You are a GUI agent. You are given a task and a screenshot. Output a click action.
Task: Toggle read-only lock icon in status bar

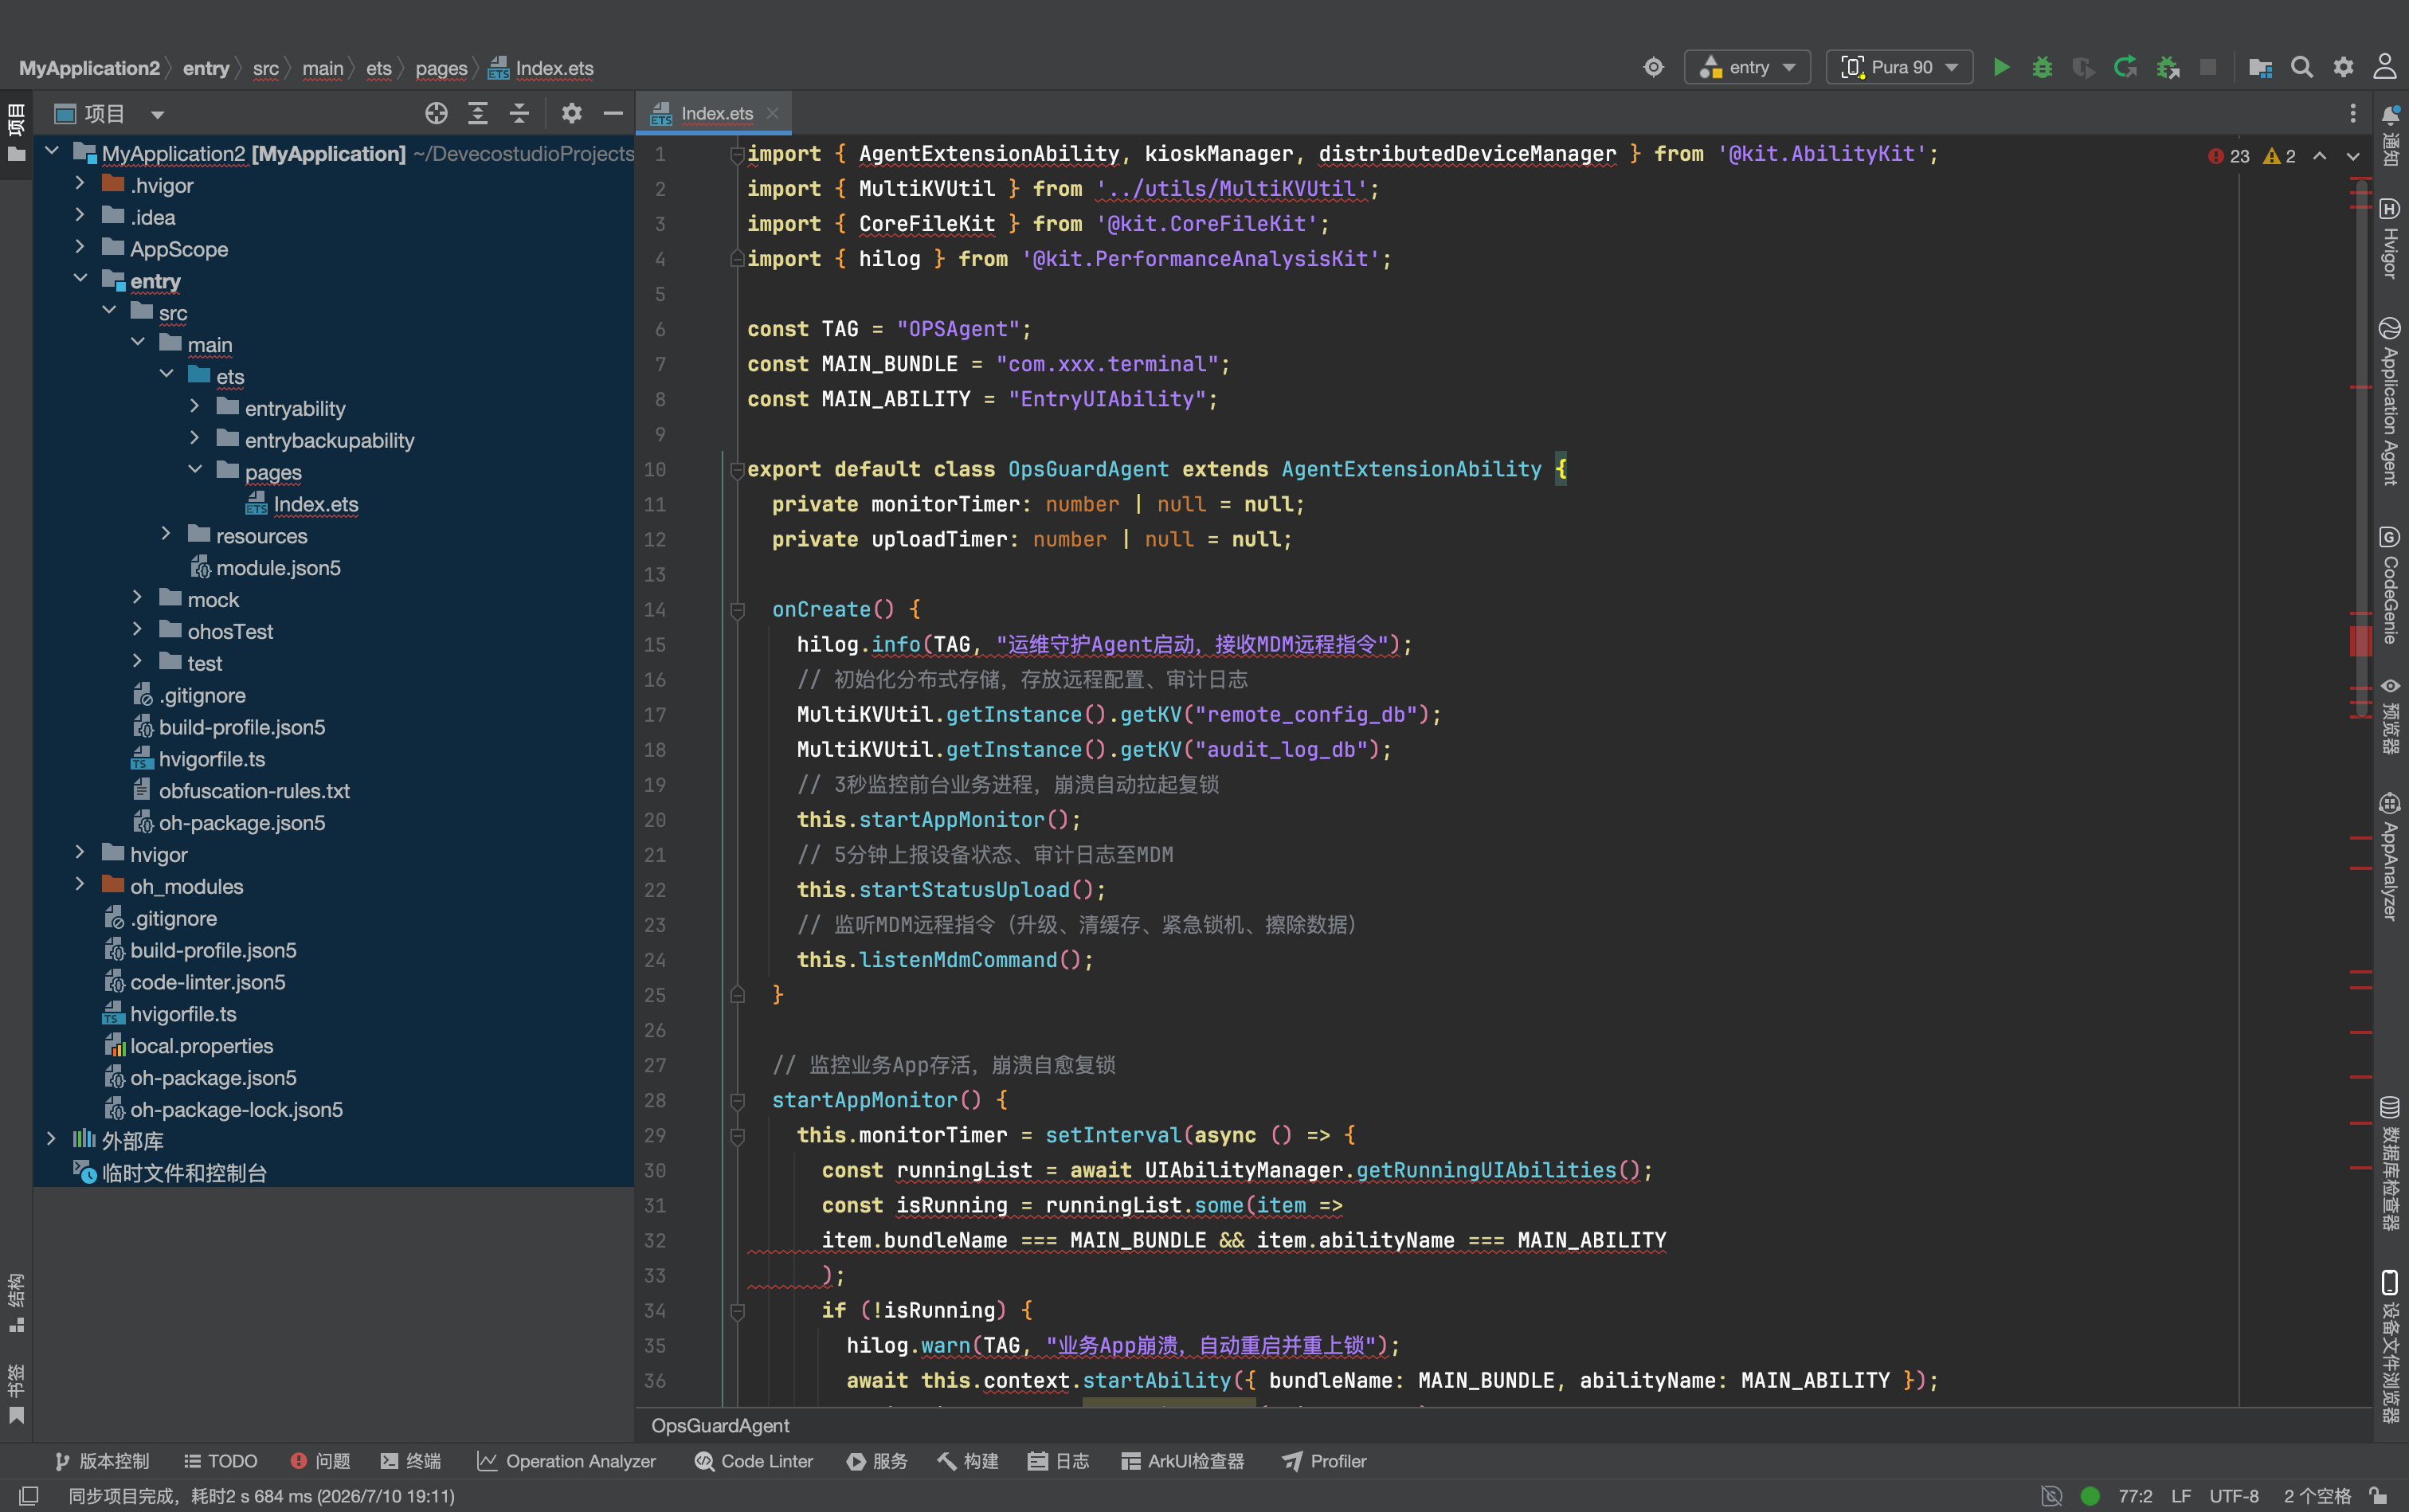tap(2379, 1496)
